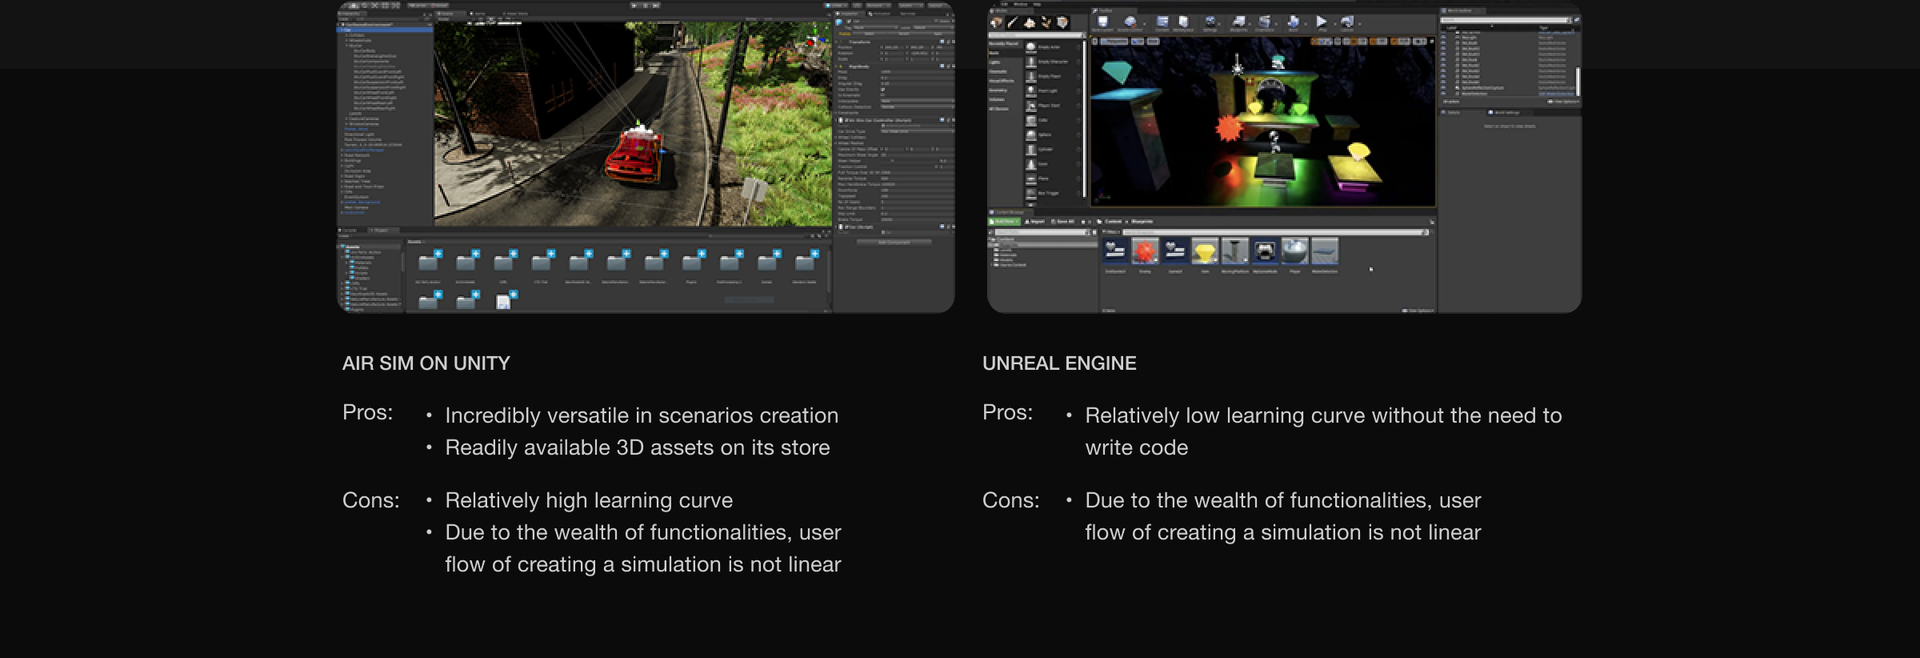Select Main Camera in the Unity Hierarchy
The height and width of the screenshot is (658, 1920).
pyautogui.click(x=356, y=207)
